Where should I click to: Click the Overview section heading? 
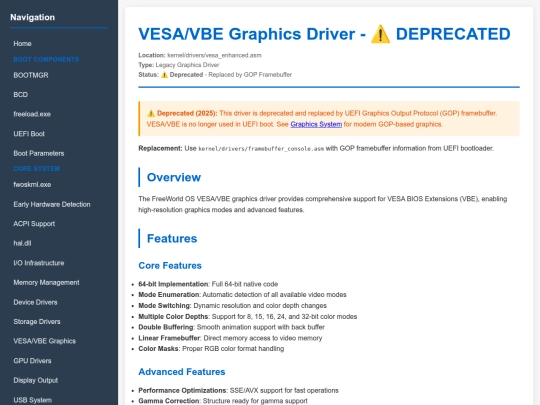tap(174, 177)
